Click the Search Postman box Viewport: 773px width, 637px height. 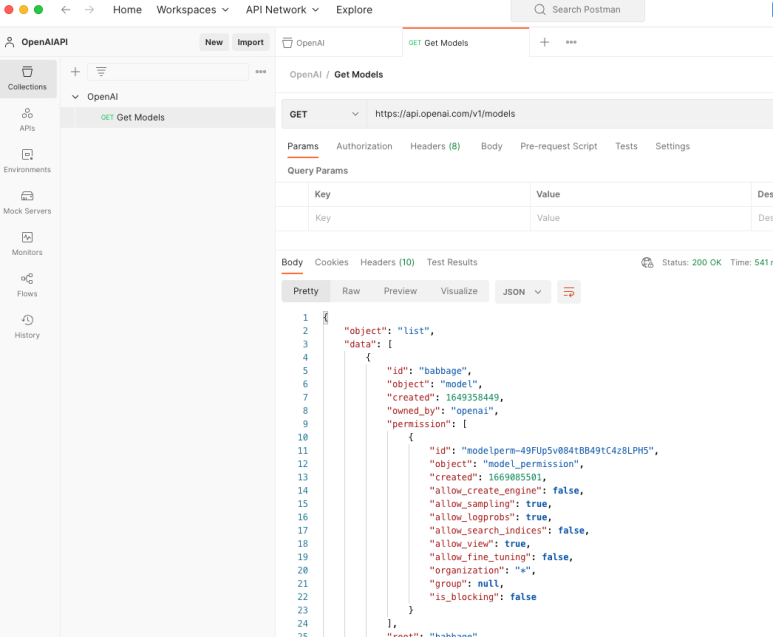pos(578,10)
